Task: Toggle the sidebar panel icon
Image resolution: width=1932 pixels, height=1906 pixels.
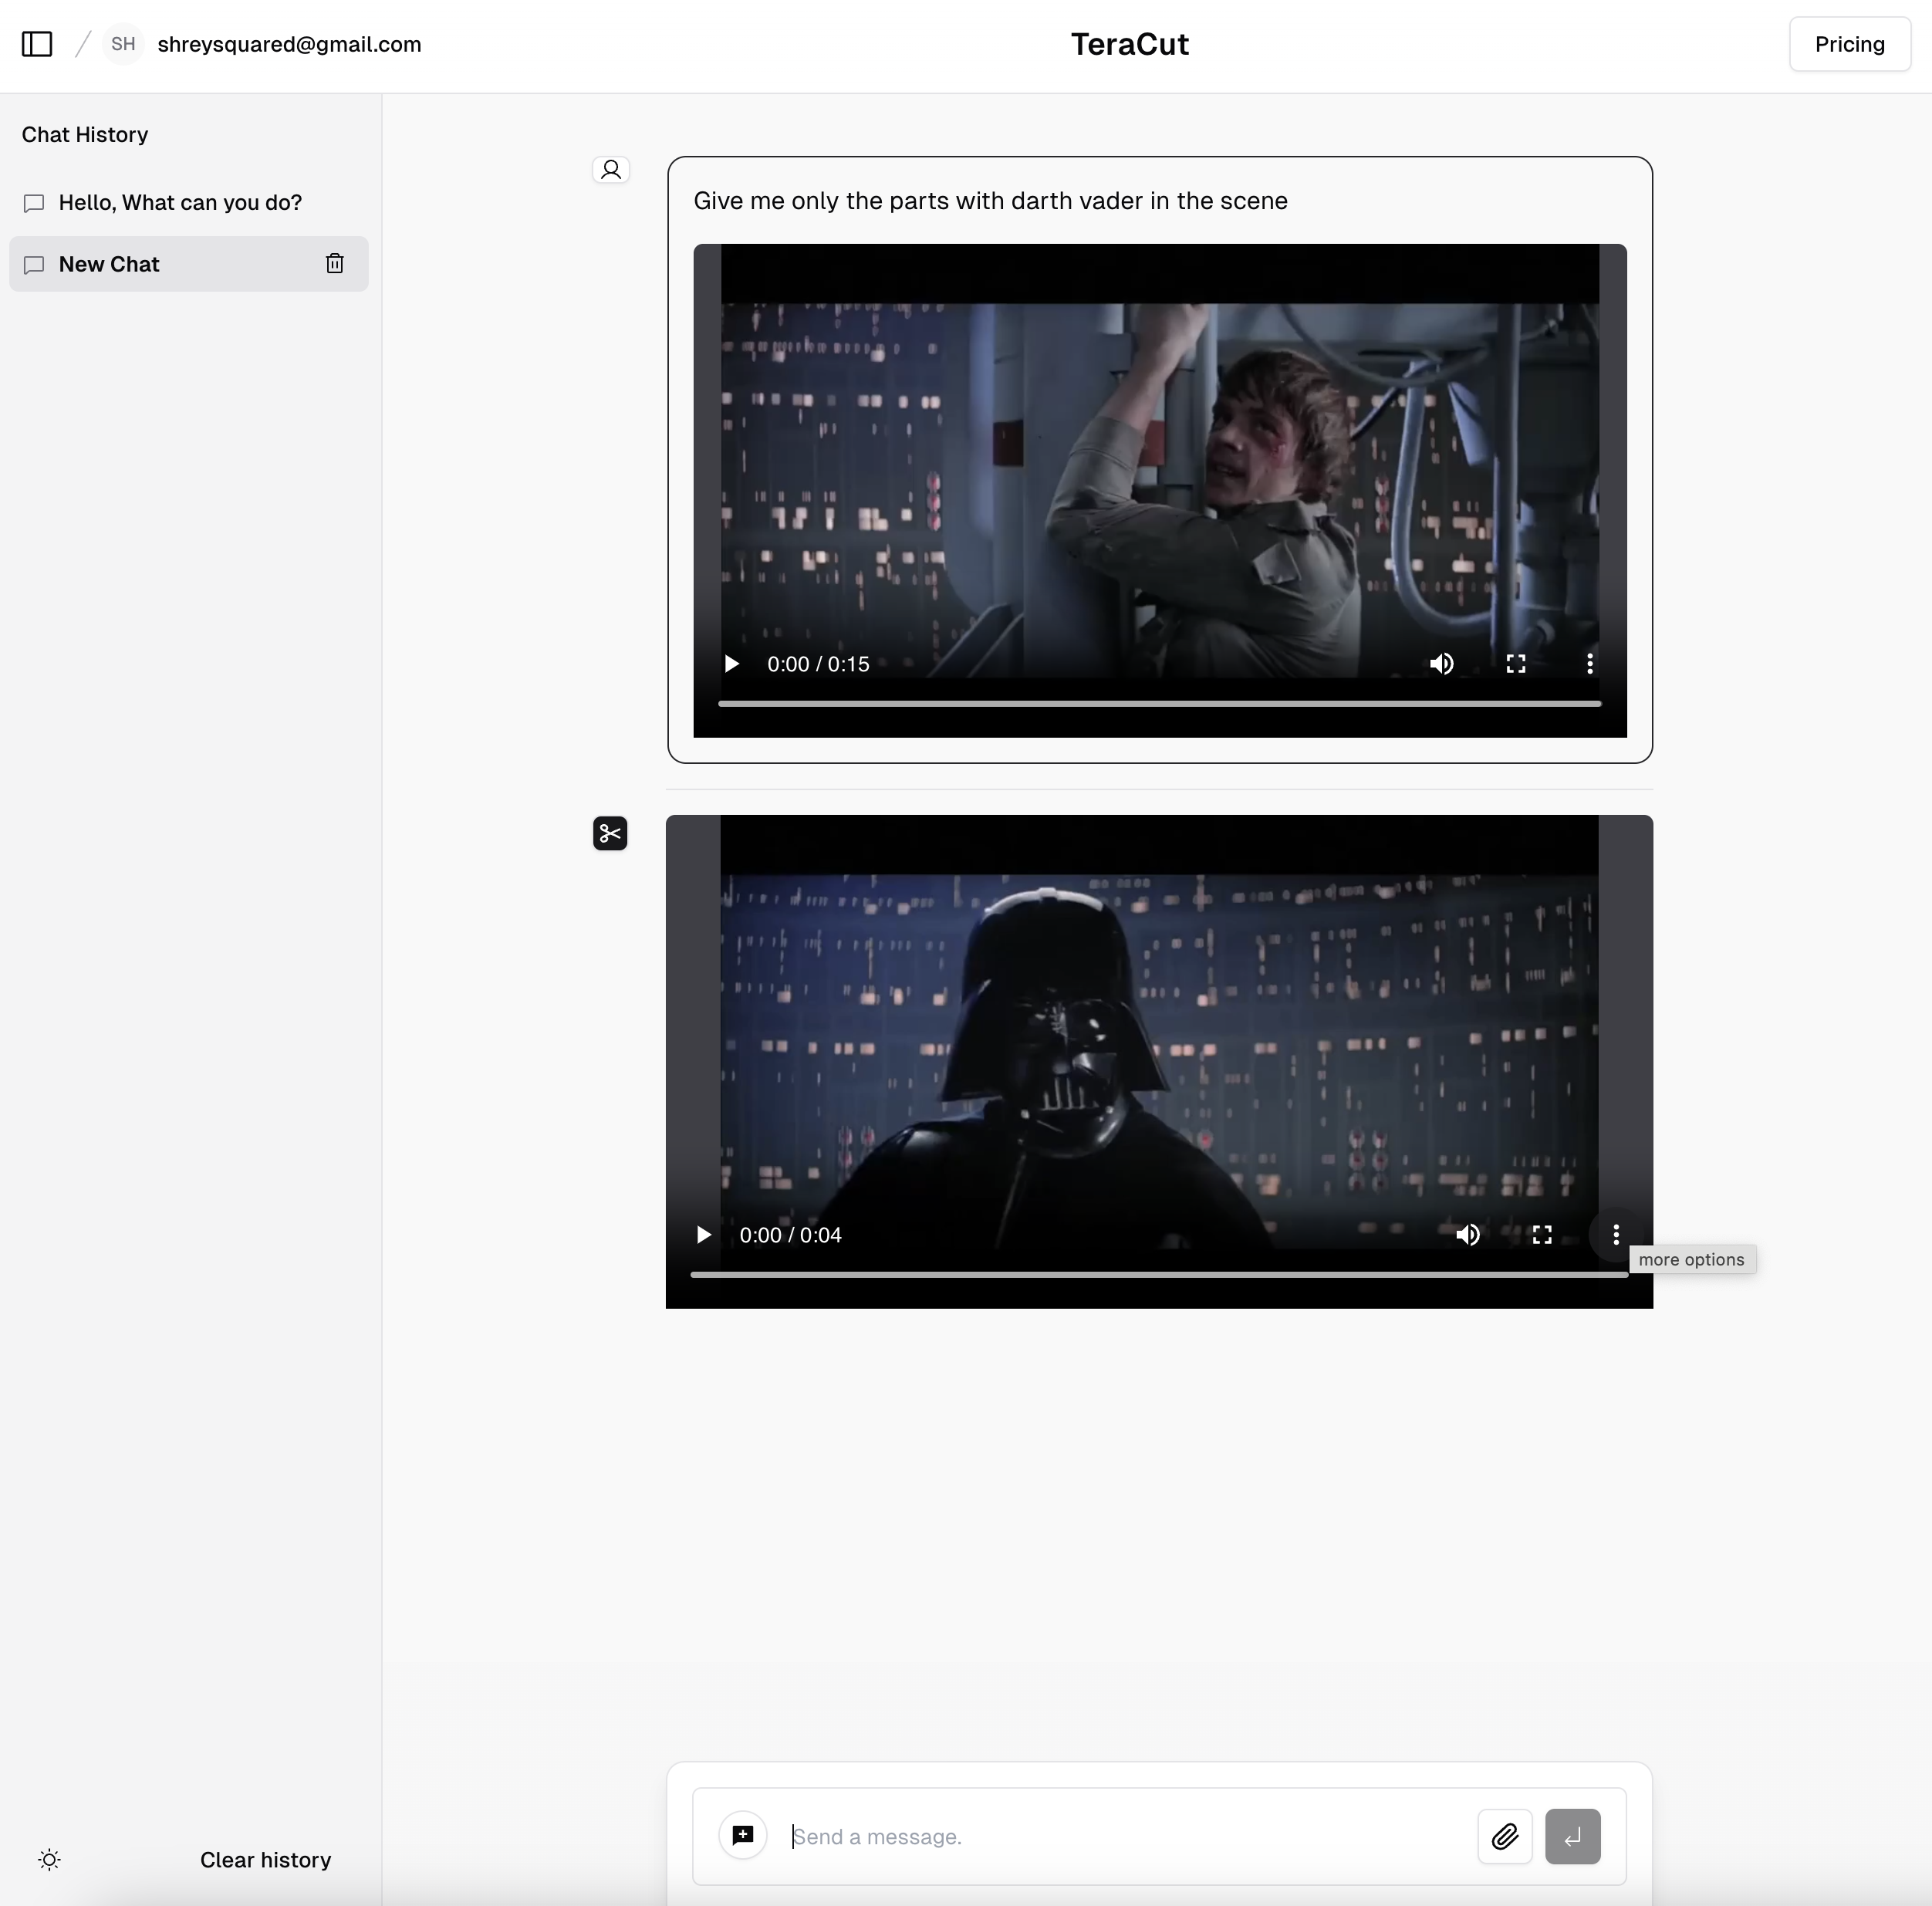Action: tap(37, 44)
